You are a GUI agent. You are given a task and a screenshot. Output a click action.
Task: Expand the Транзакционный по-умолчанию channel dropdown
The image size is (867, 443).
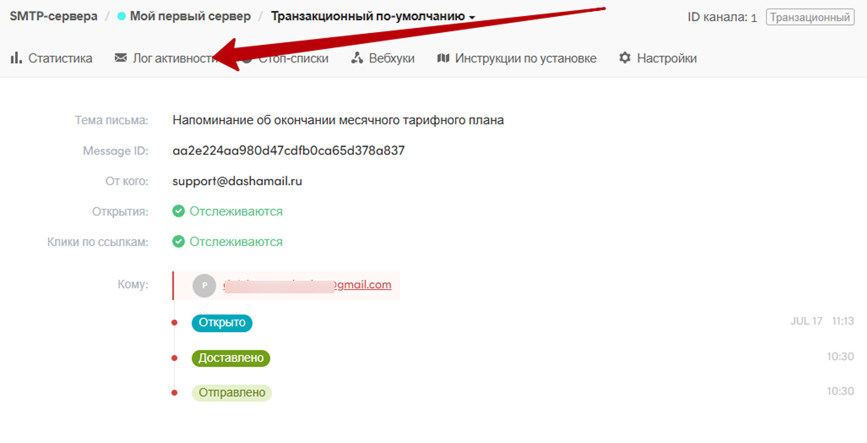click(x=472, y=17)
